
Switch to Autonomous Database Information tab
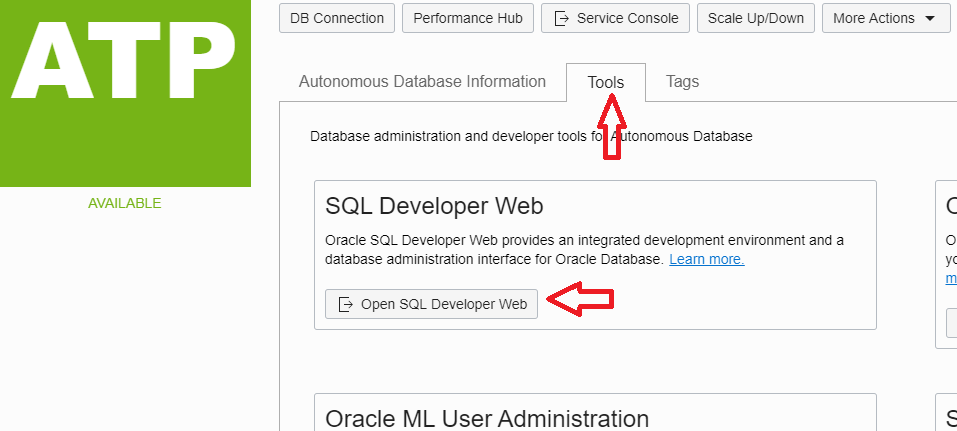pyautogui.click(x=422, y=82)
